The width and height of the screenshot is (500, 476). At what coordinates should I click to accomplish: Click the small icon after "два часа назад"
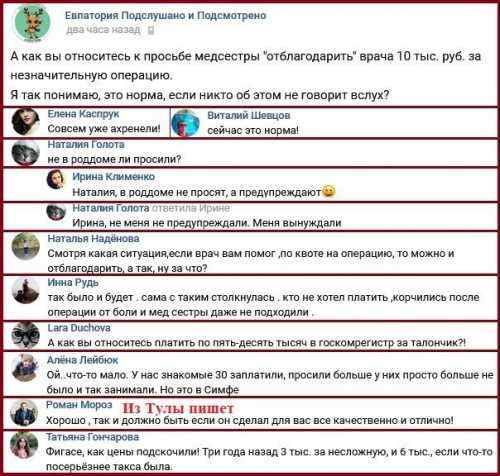pyautogui.click(x=151, y=31)
